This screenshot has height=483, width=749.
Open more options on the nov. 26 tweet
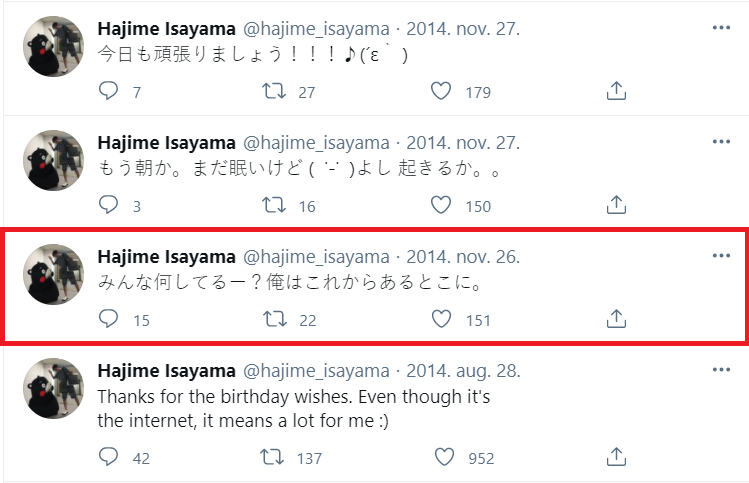pos(721,256)
